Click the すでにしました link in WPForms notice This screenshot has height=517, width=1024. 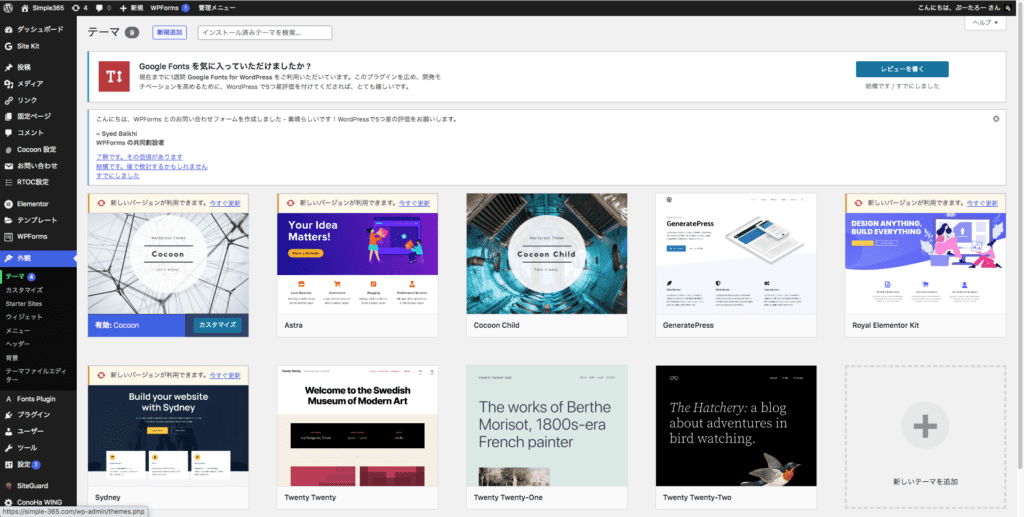click(x=118, y=176)
